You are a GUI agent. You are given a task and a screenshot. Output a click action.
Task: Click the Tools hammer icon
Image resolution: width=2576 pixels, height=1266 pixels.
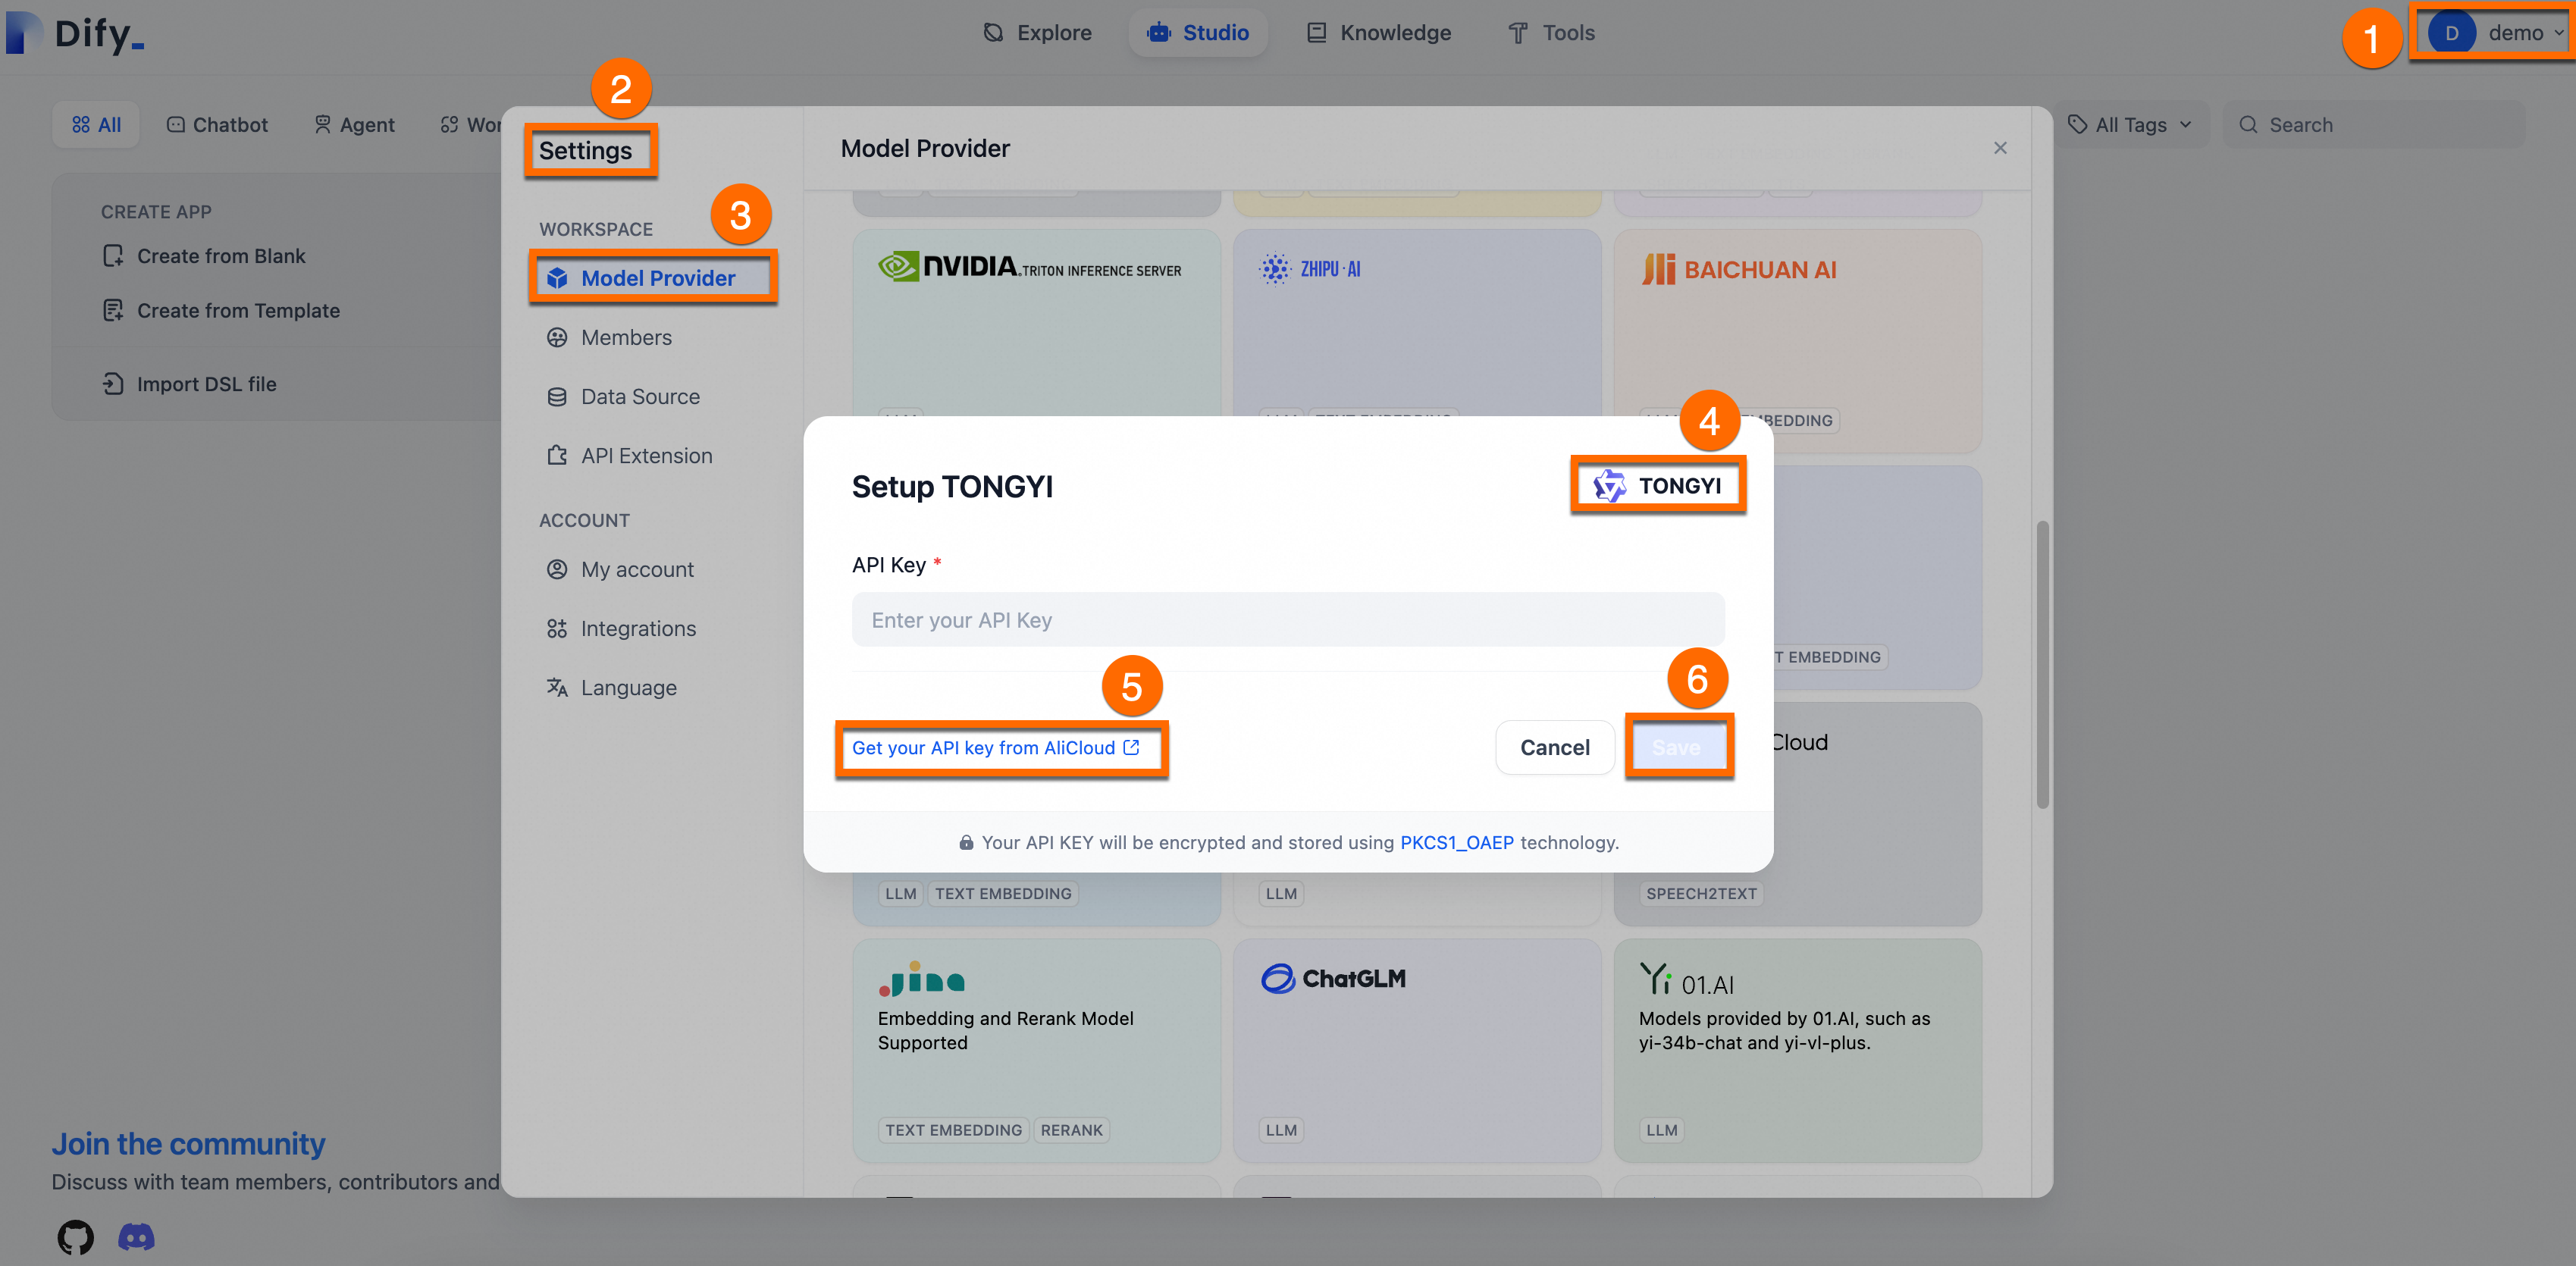tap(1518, 33)
